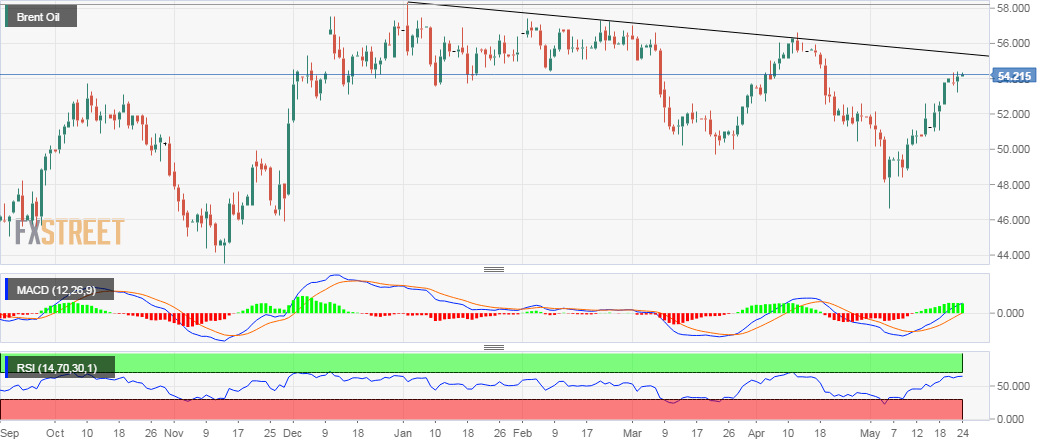Click the 52.000 price axis label

pos(1014,114)
